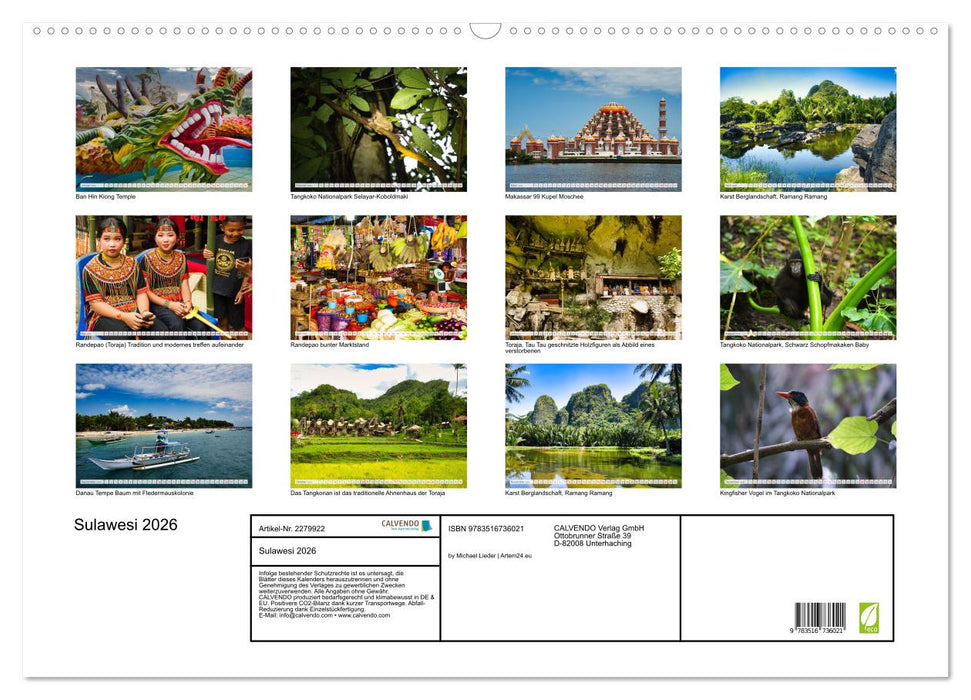971x700 pixels.
Task: Select the Kingfisher Vogel bird photo
Action: coord(806,426)
